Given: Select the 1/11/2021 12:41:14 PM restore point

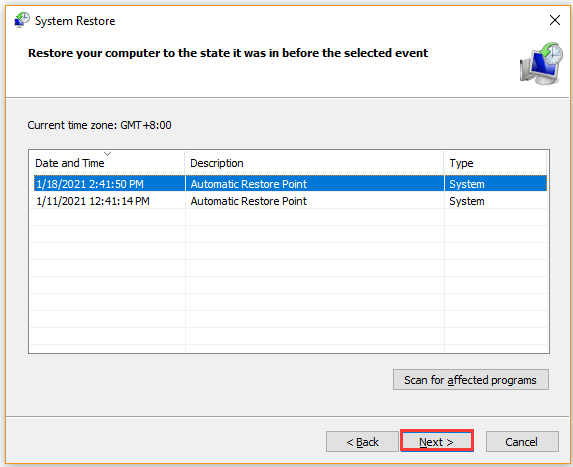Looking at the screenshot, I should (x=288, y=201).
